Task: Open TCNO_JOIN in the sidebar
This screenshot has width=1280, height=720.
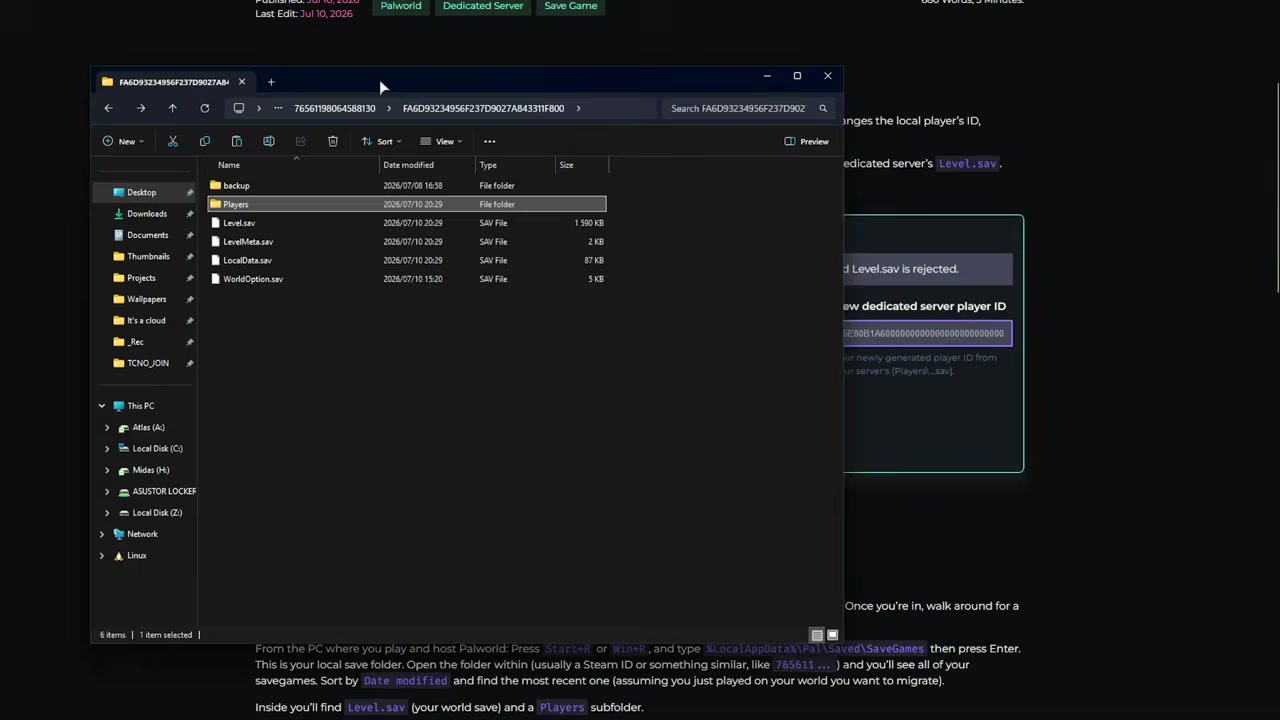Action: click(148, 363)
